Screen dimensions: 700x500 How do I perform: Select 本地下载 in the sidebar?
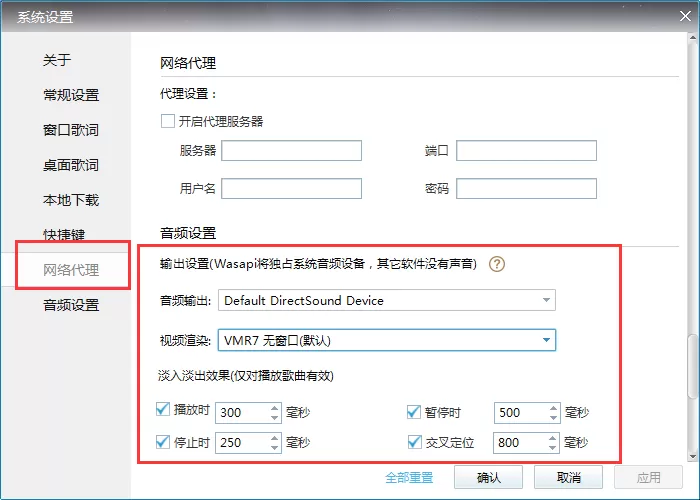click(x=71, y=200)
